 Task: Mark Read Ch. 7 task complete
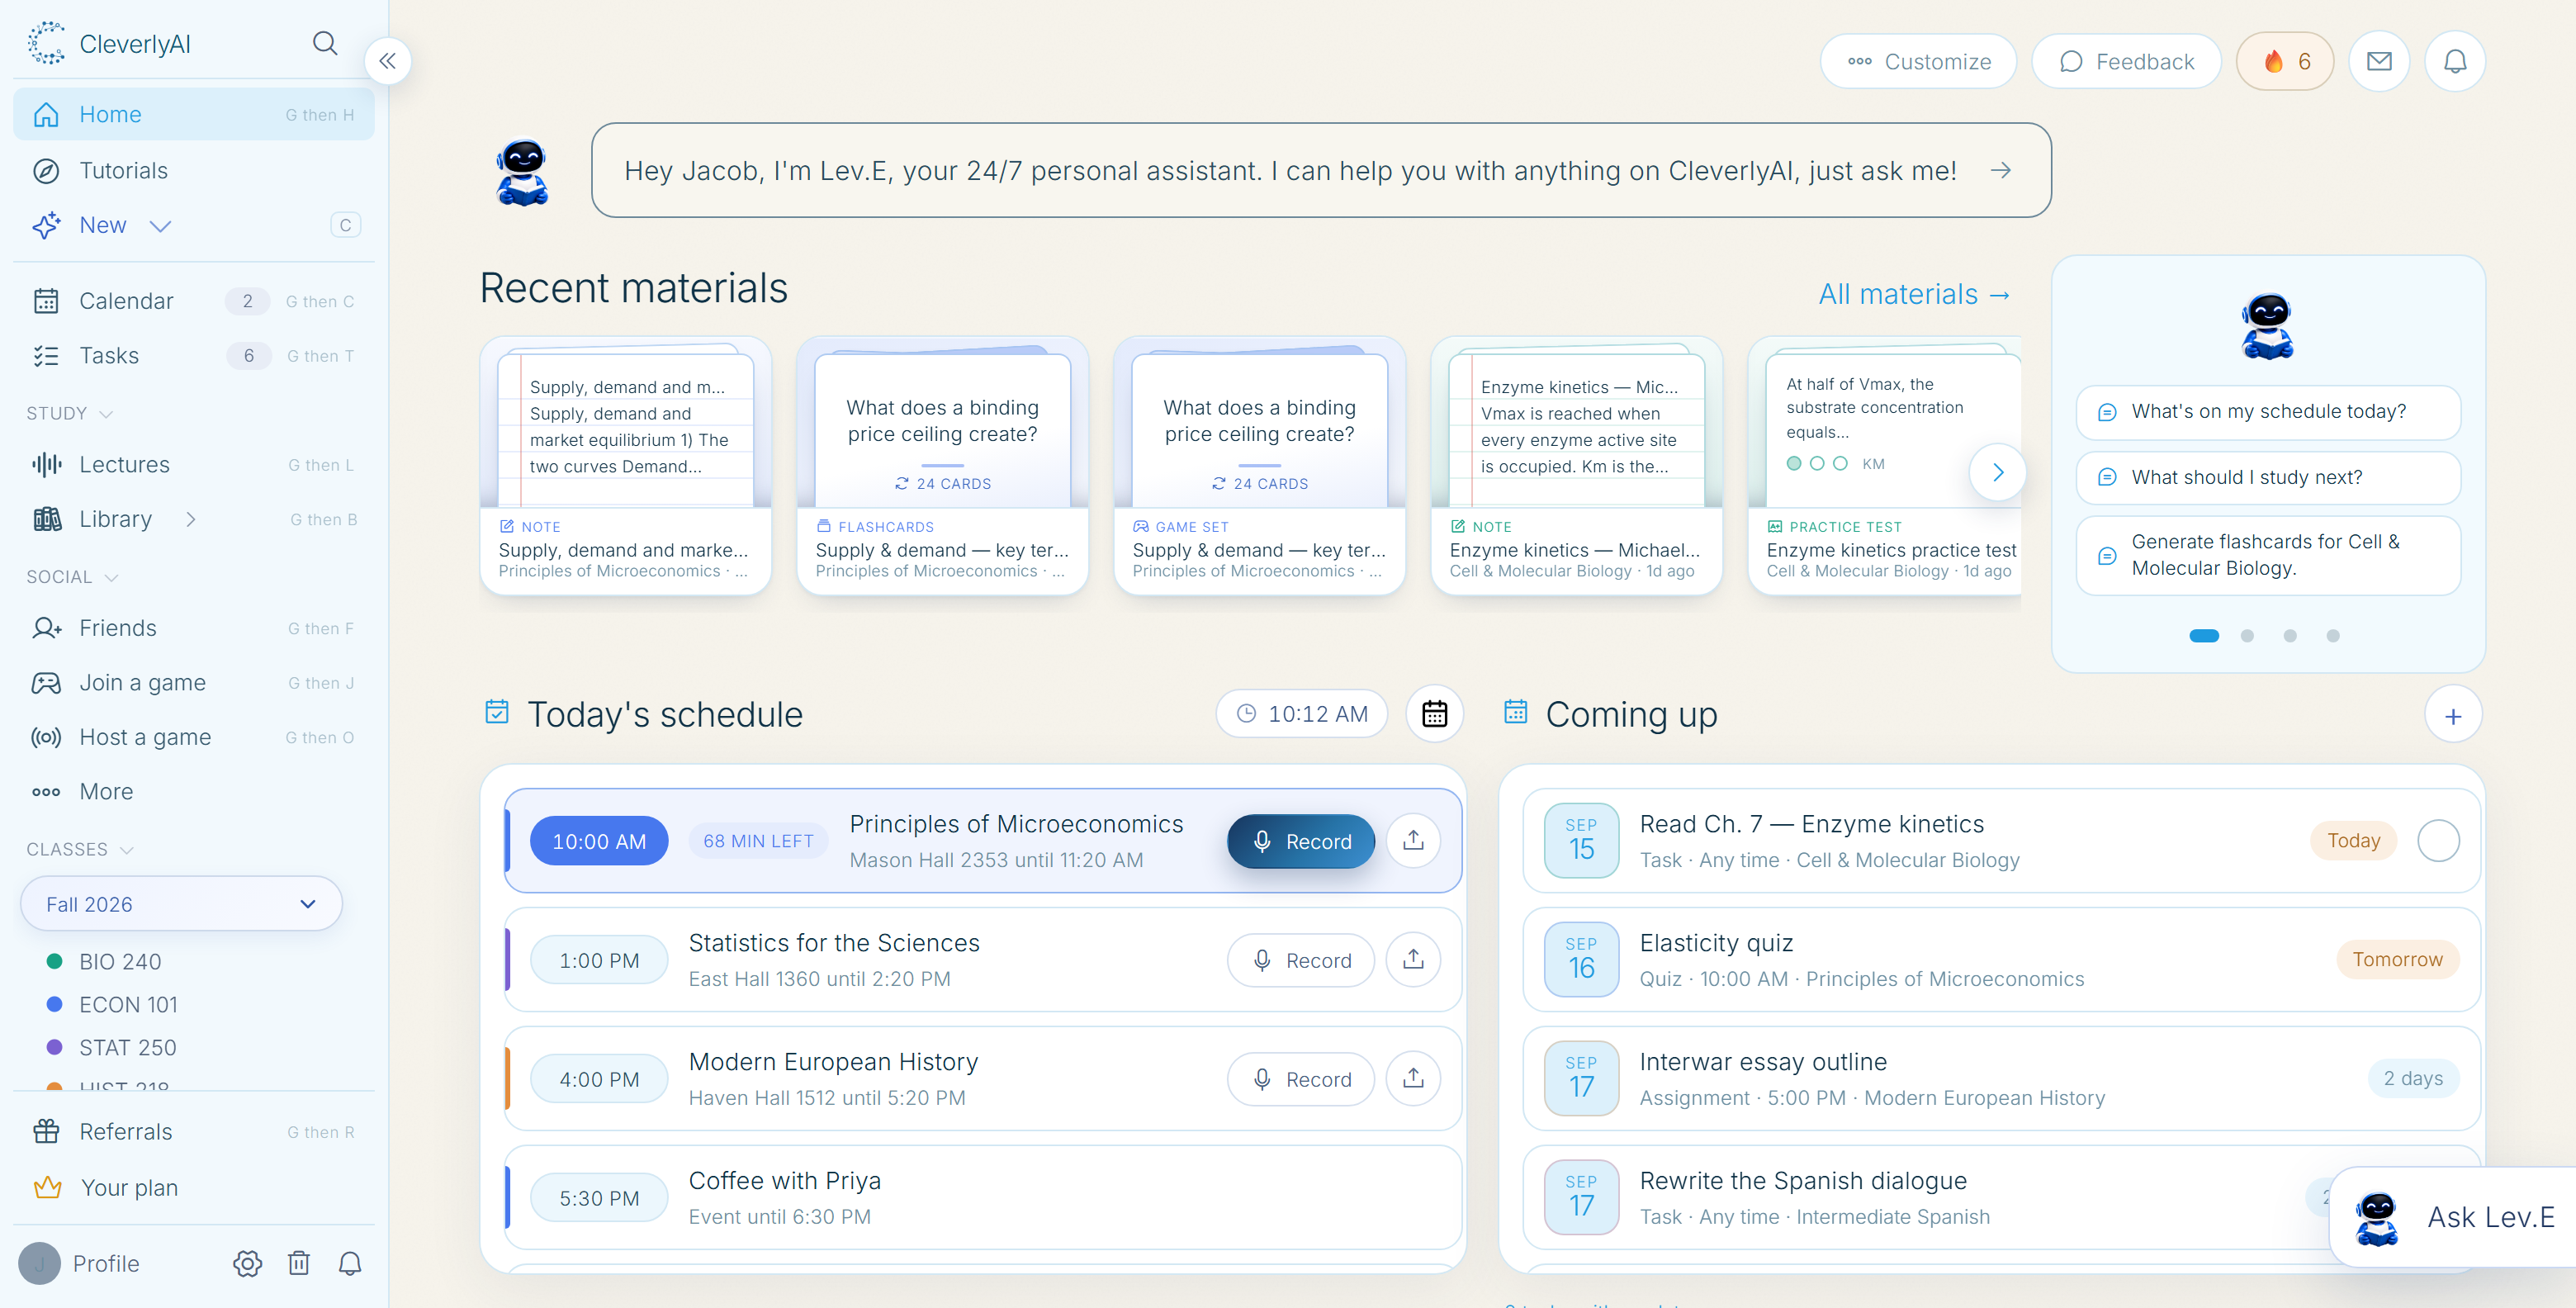2438,840
